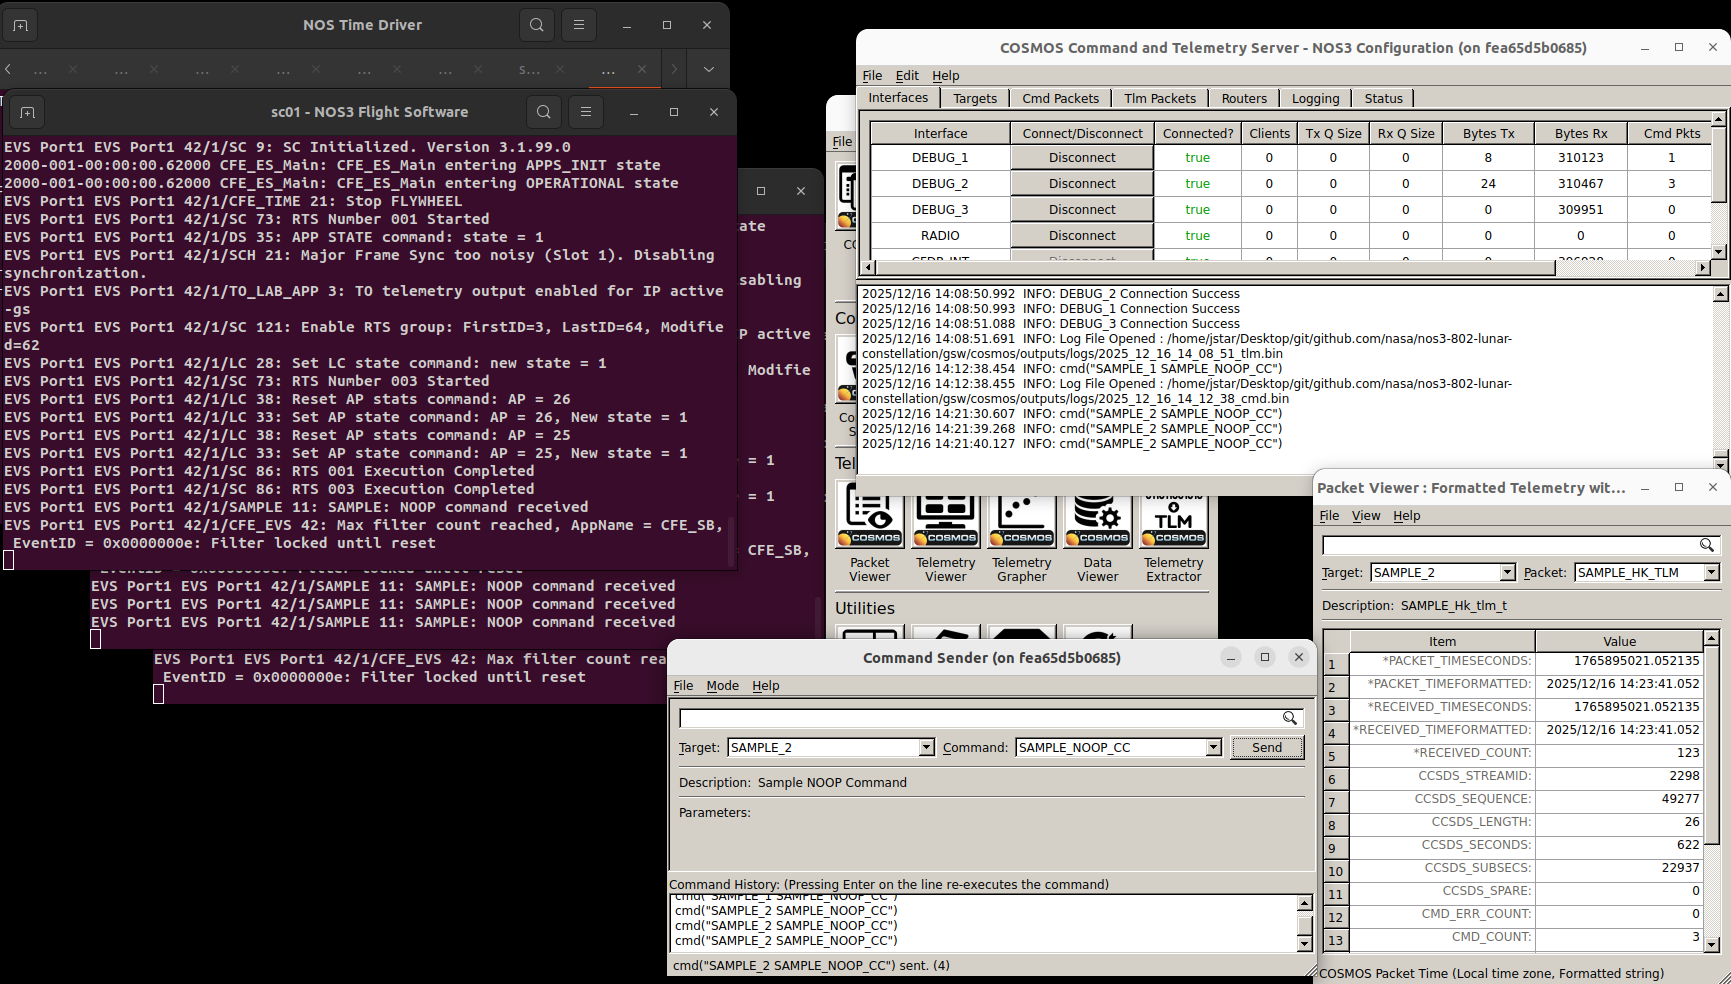Click new tab icon in sc01 terminal titlebar
This screenshot has height=984, width=1731.
[27, 112]
